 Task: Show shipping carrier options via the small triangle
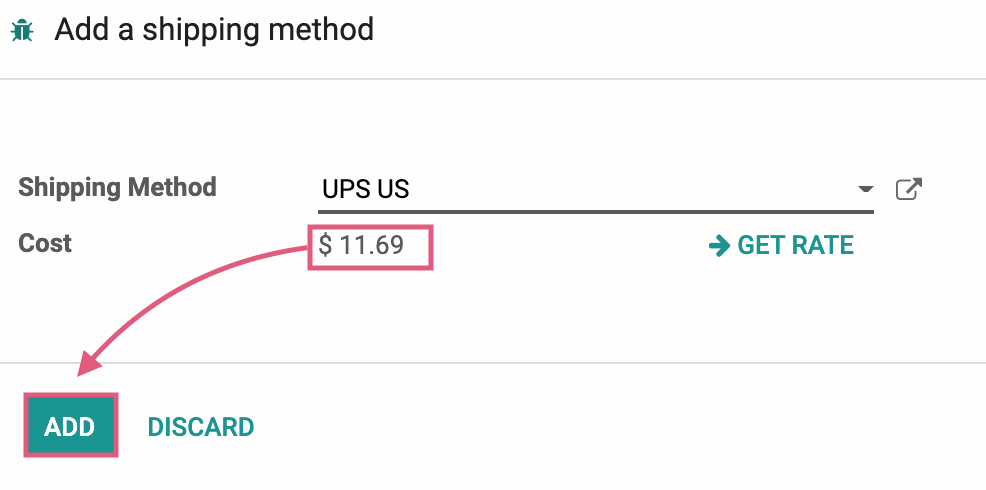pyautogui.click(x=866, y=189)
